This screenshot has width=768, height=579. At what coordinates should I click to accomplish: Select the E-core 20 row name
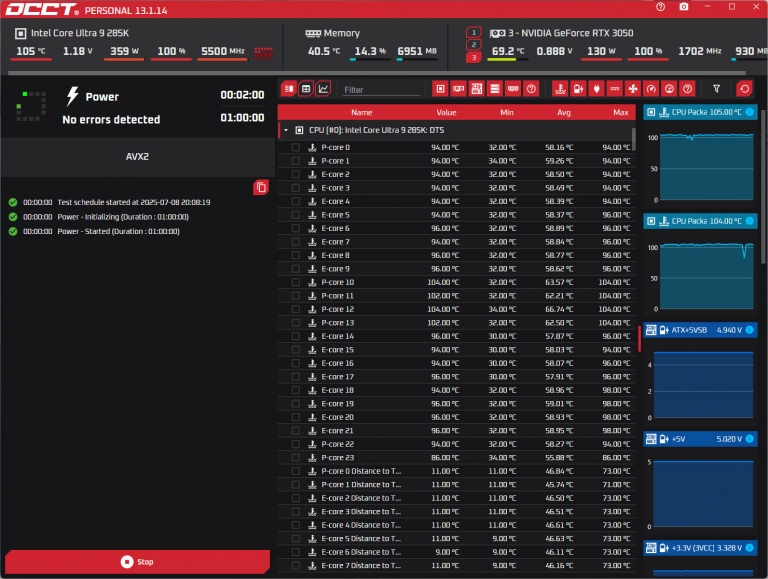(x=337, y=417)
